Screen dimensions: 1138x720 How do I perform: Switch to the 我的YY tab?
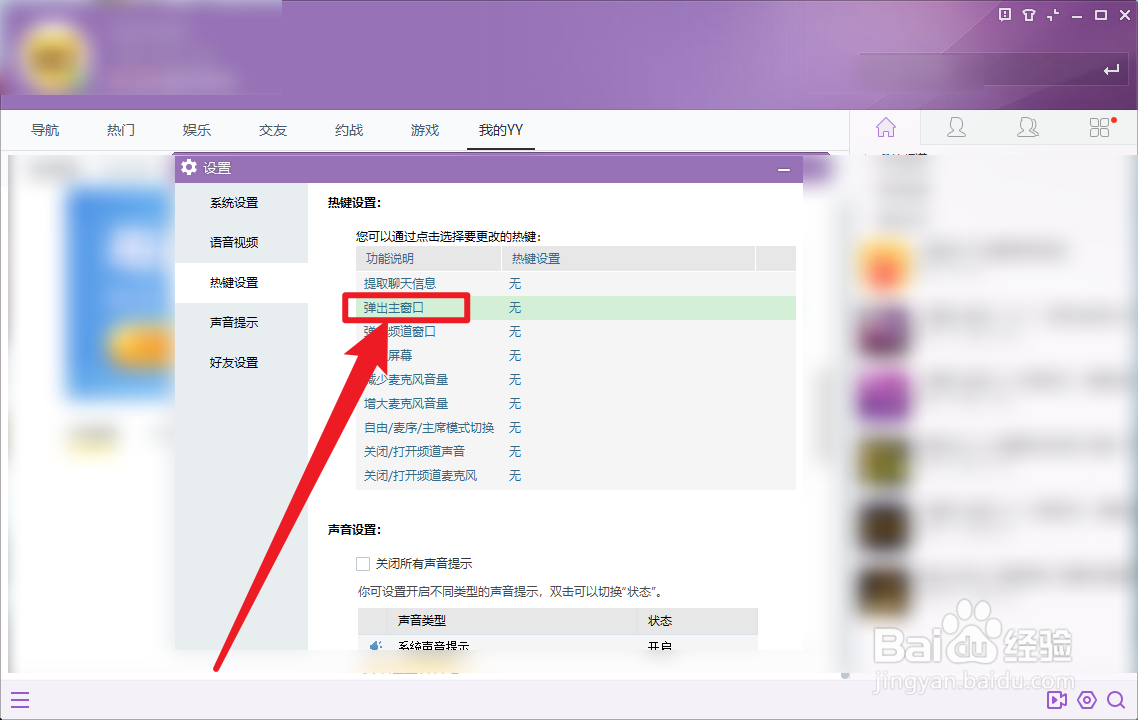[501, 130]
